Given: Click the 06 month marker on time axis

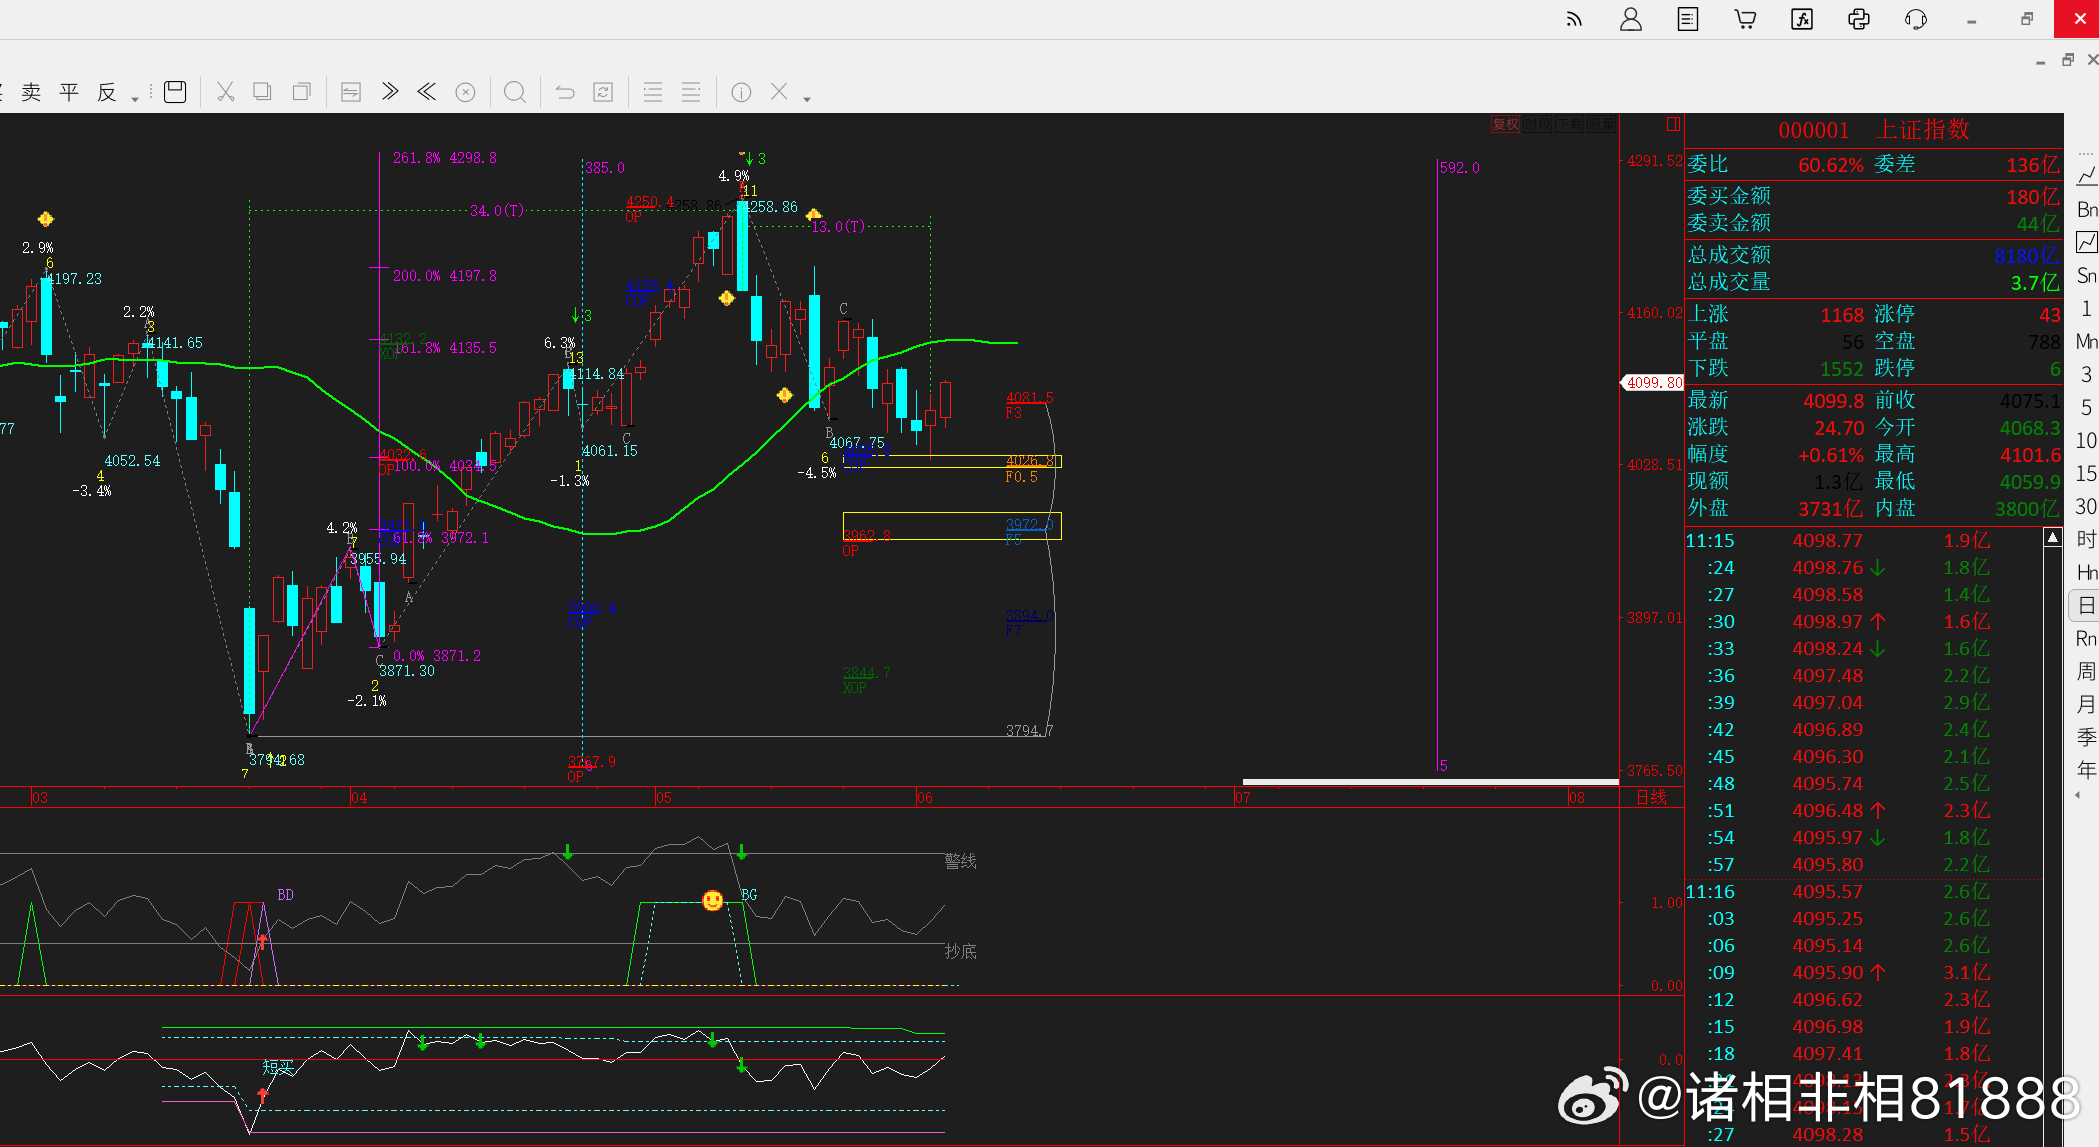Looking at the screenshot, I should point(925,798).
